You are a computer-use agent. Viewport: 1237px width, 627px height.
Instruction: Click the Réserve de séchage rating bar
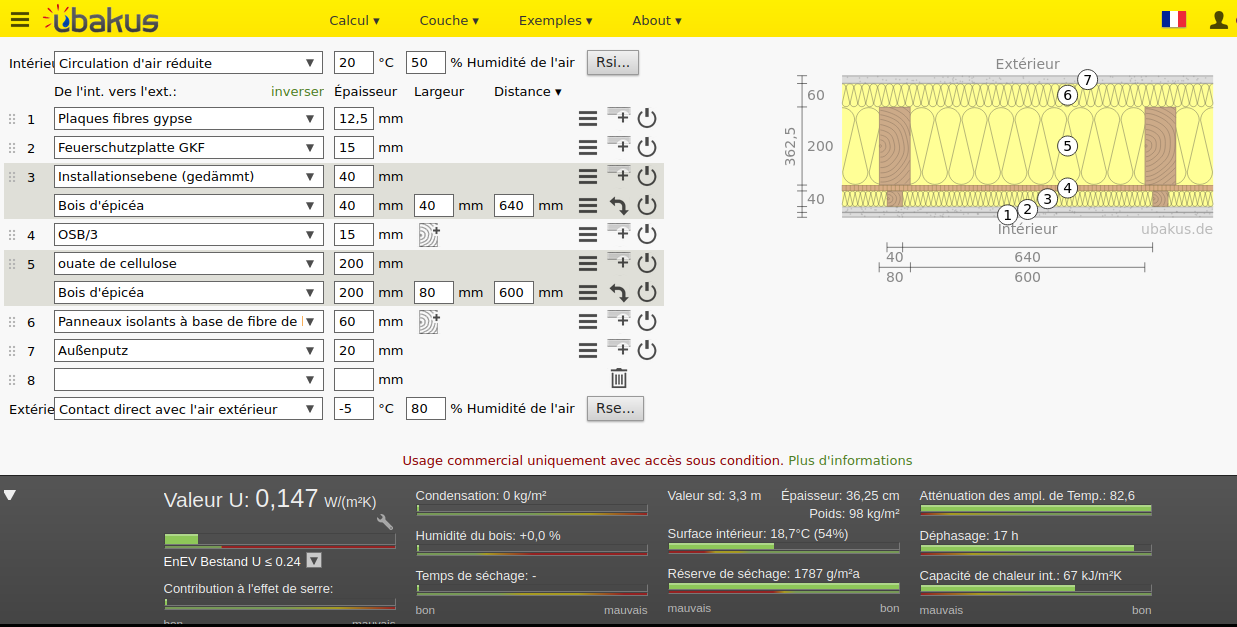[783, 588]
